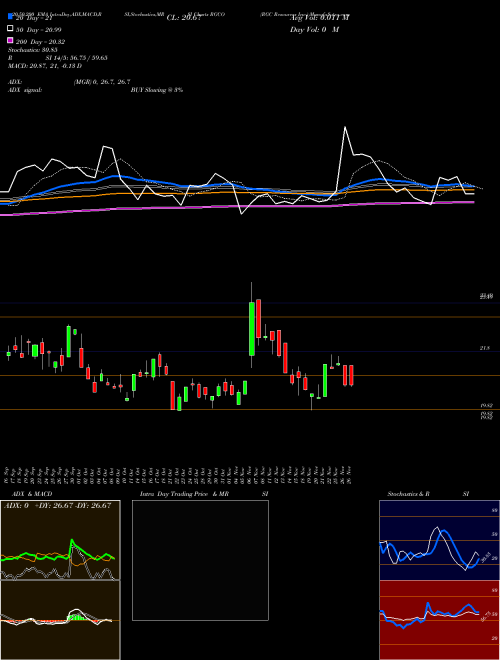Click the blue Stochastics chart thumbnail
The width and height of the screenshot is (500, 660).
[439, 540]
